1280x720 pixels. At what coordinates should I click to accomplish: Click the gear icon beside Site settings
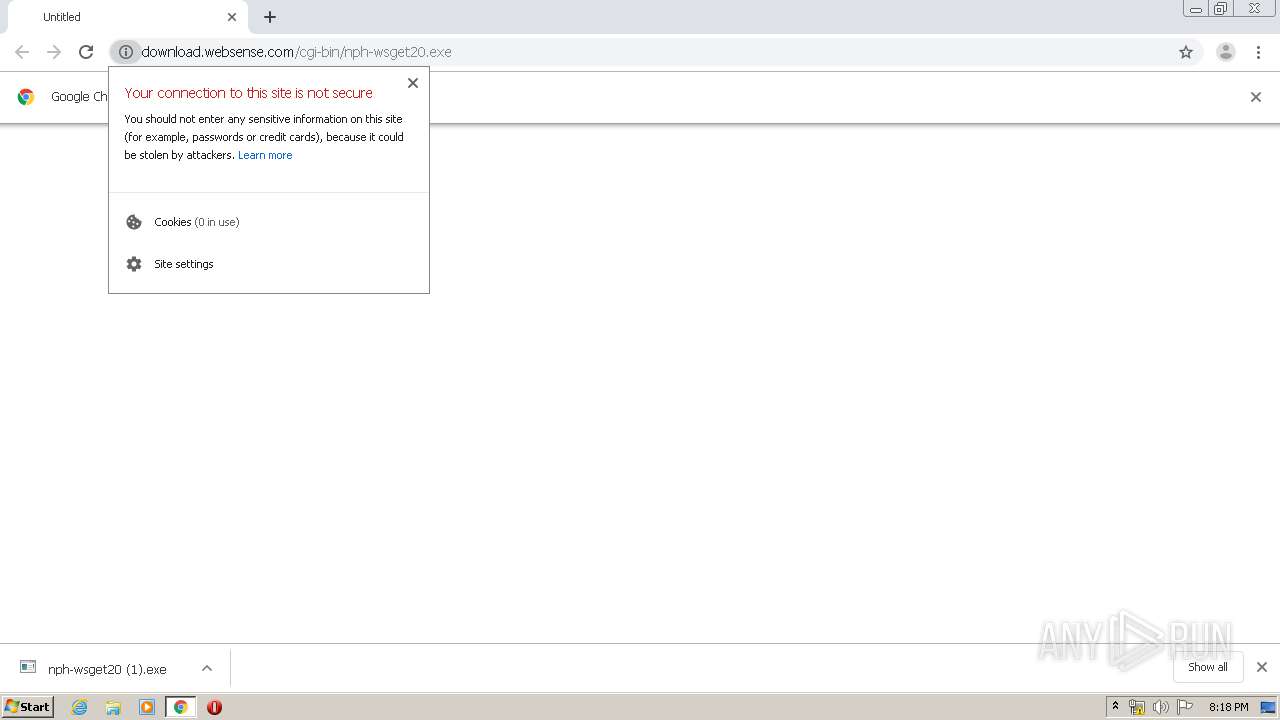pos(134,264)
